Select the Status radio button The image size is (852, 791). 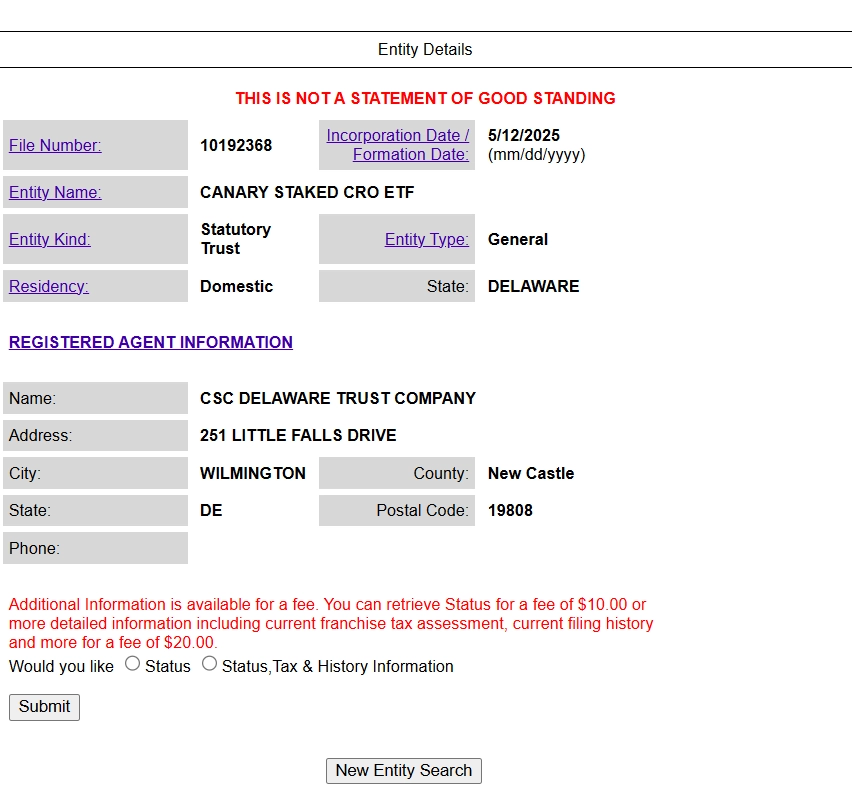pos(133,664)
